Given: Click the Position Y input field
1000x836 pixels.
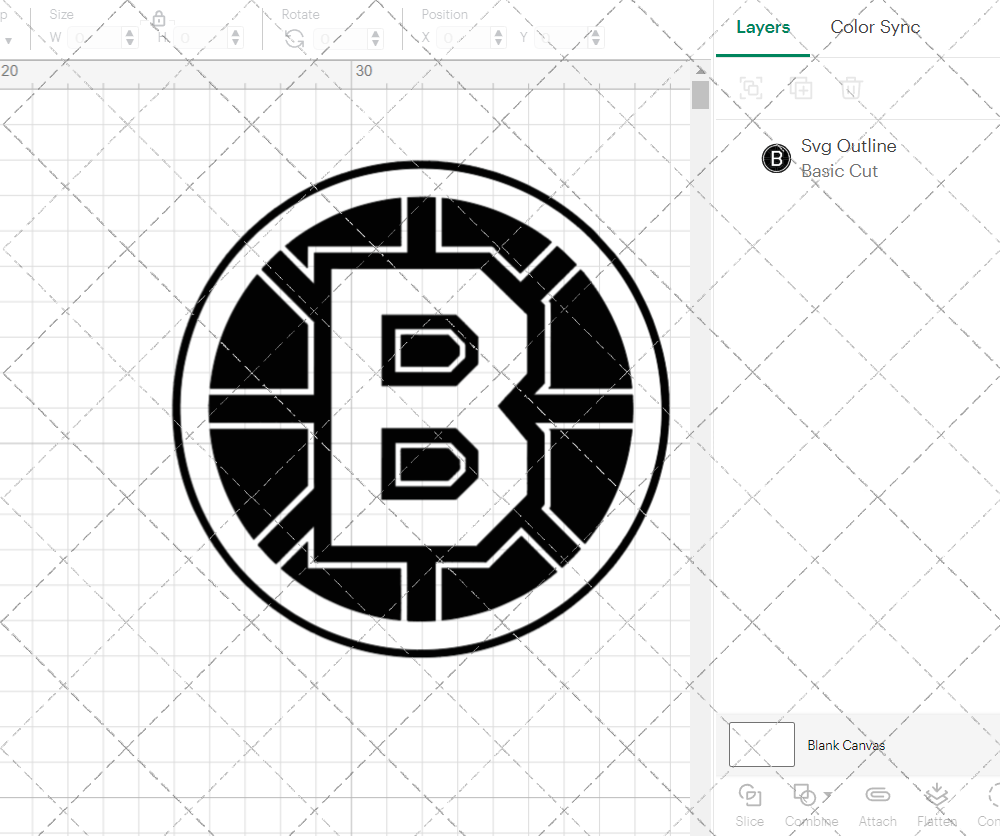Looking at the screenshot, I should point(561,38).
